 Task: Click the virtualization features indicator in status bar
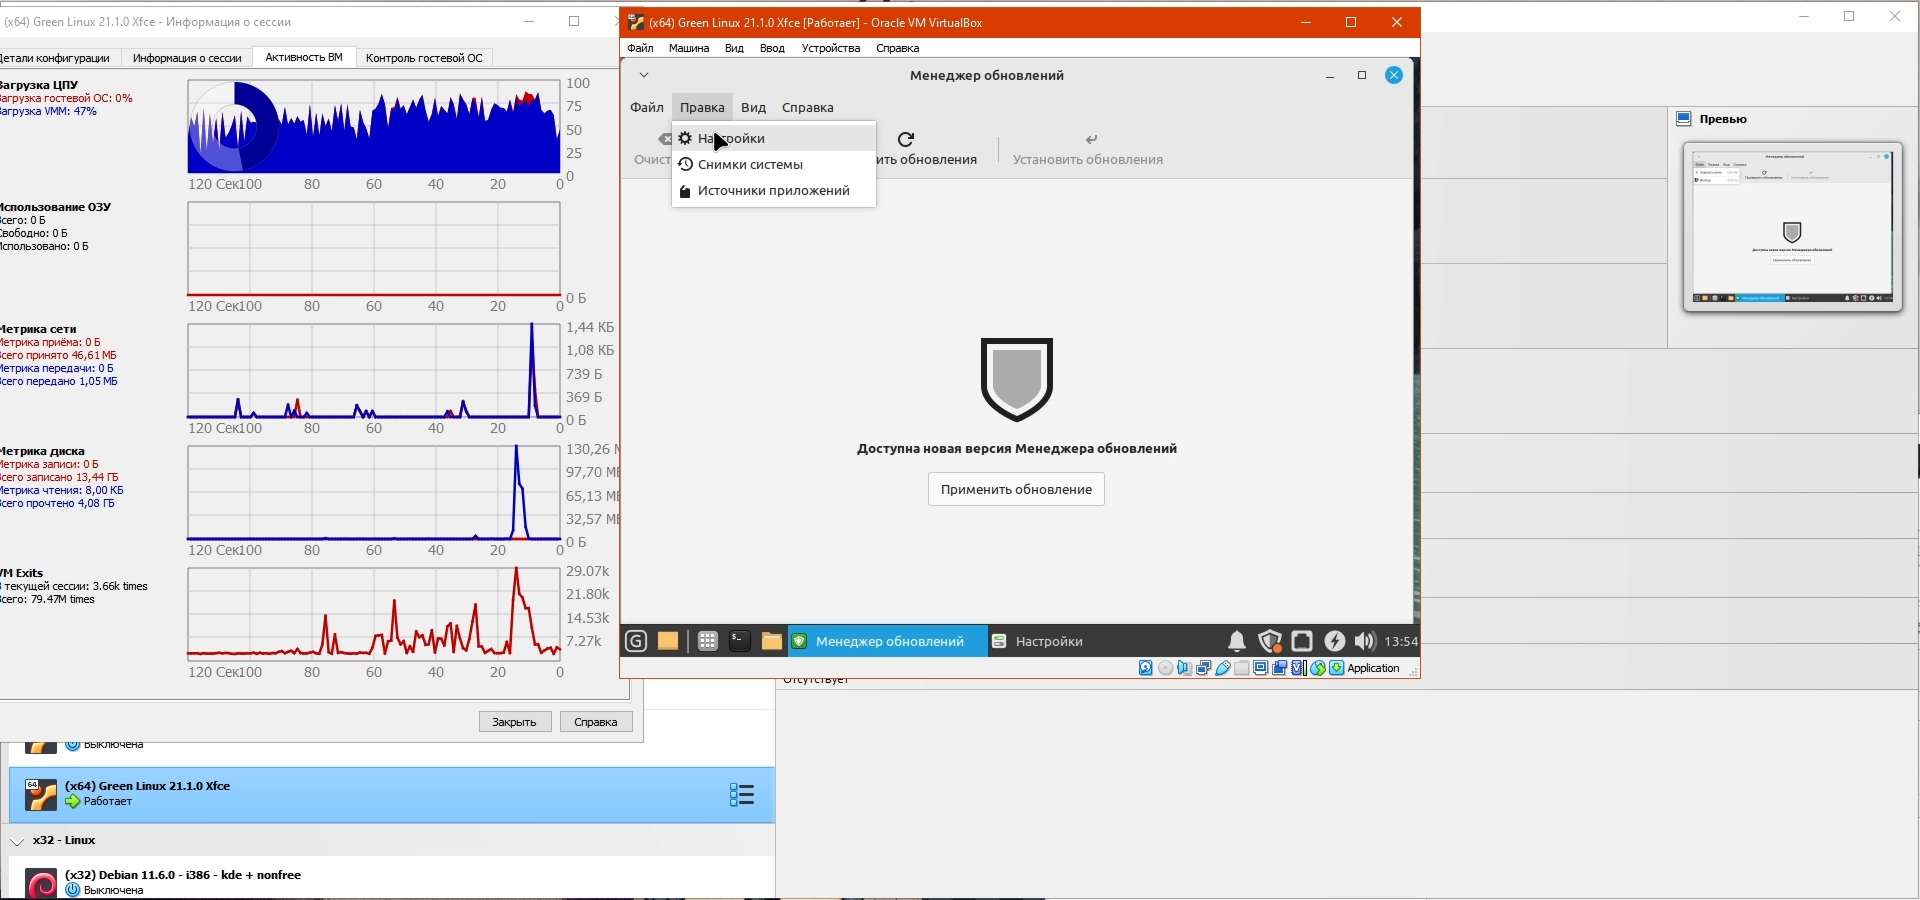pos(1299,669)
